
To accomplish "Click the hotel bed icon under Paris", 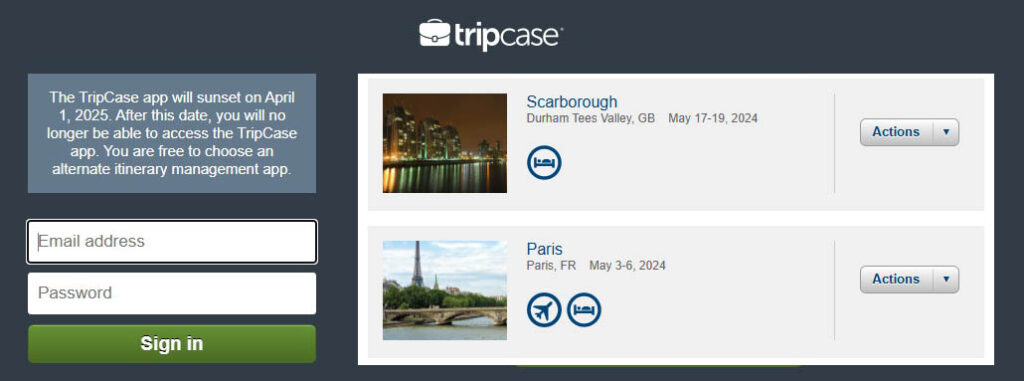I will click(584, 310).
